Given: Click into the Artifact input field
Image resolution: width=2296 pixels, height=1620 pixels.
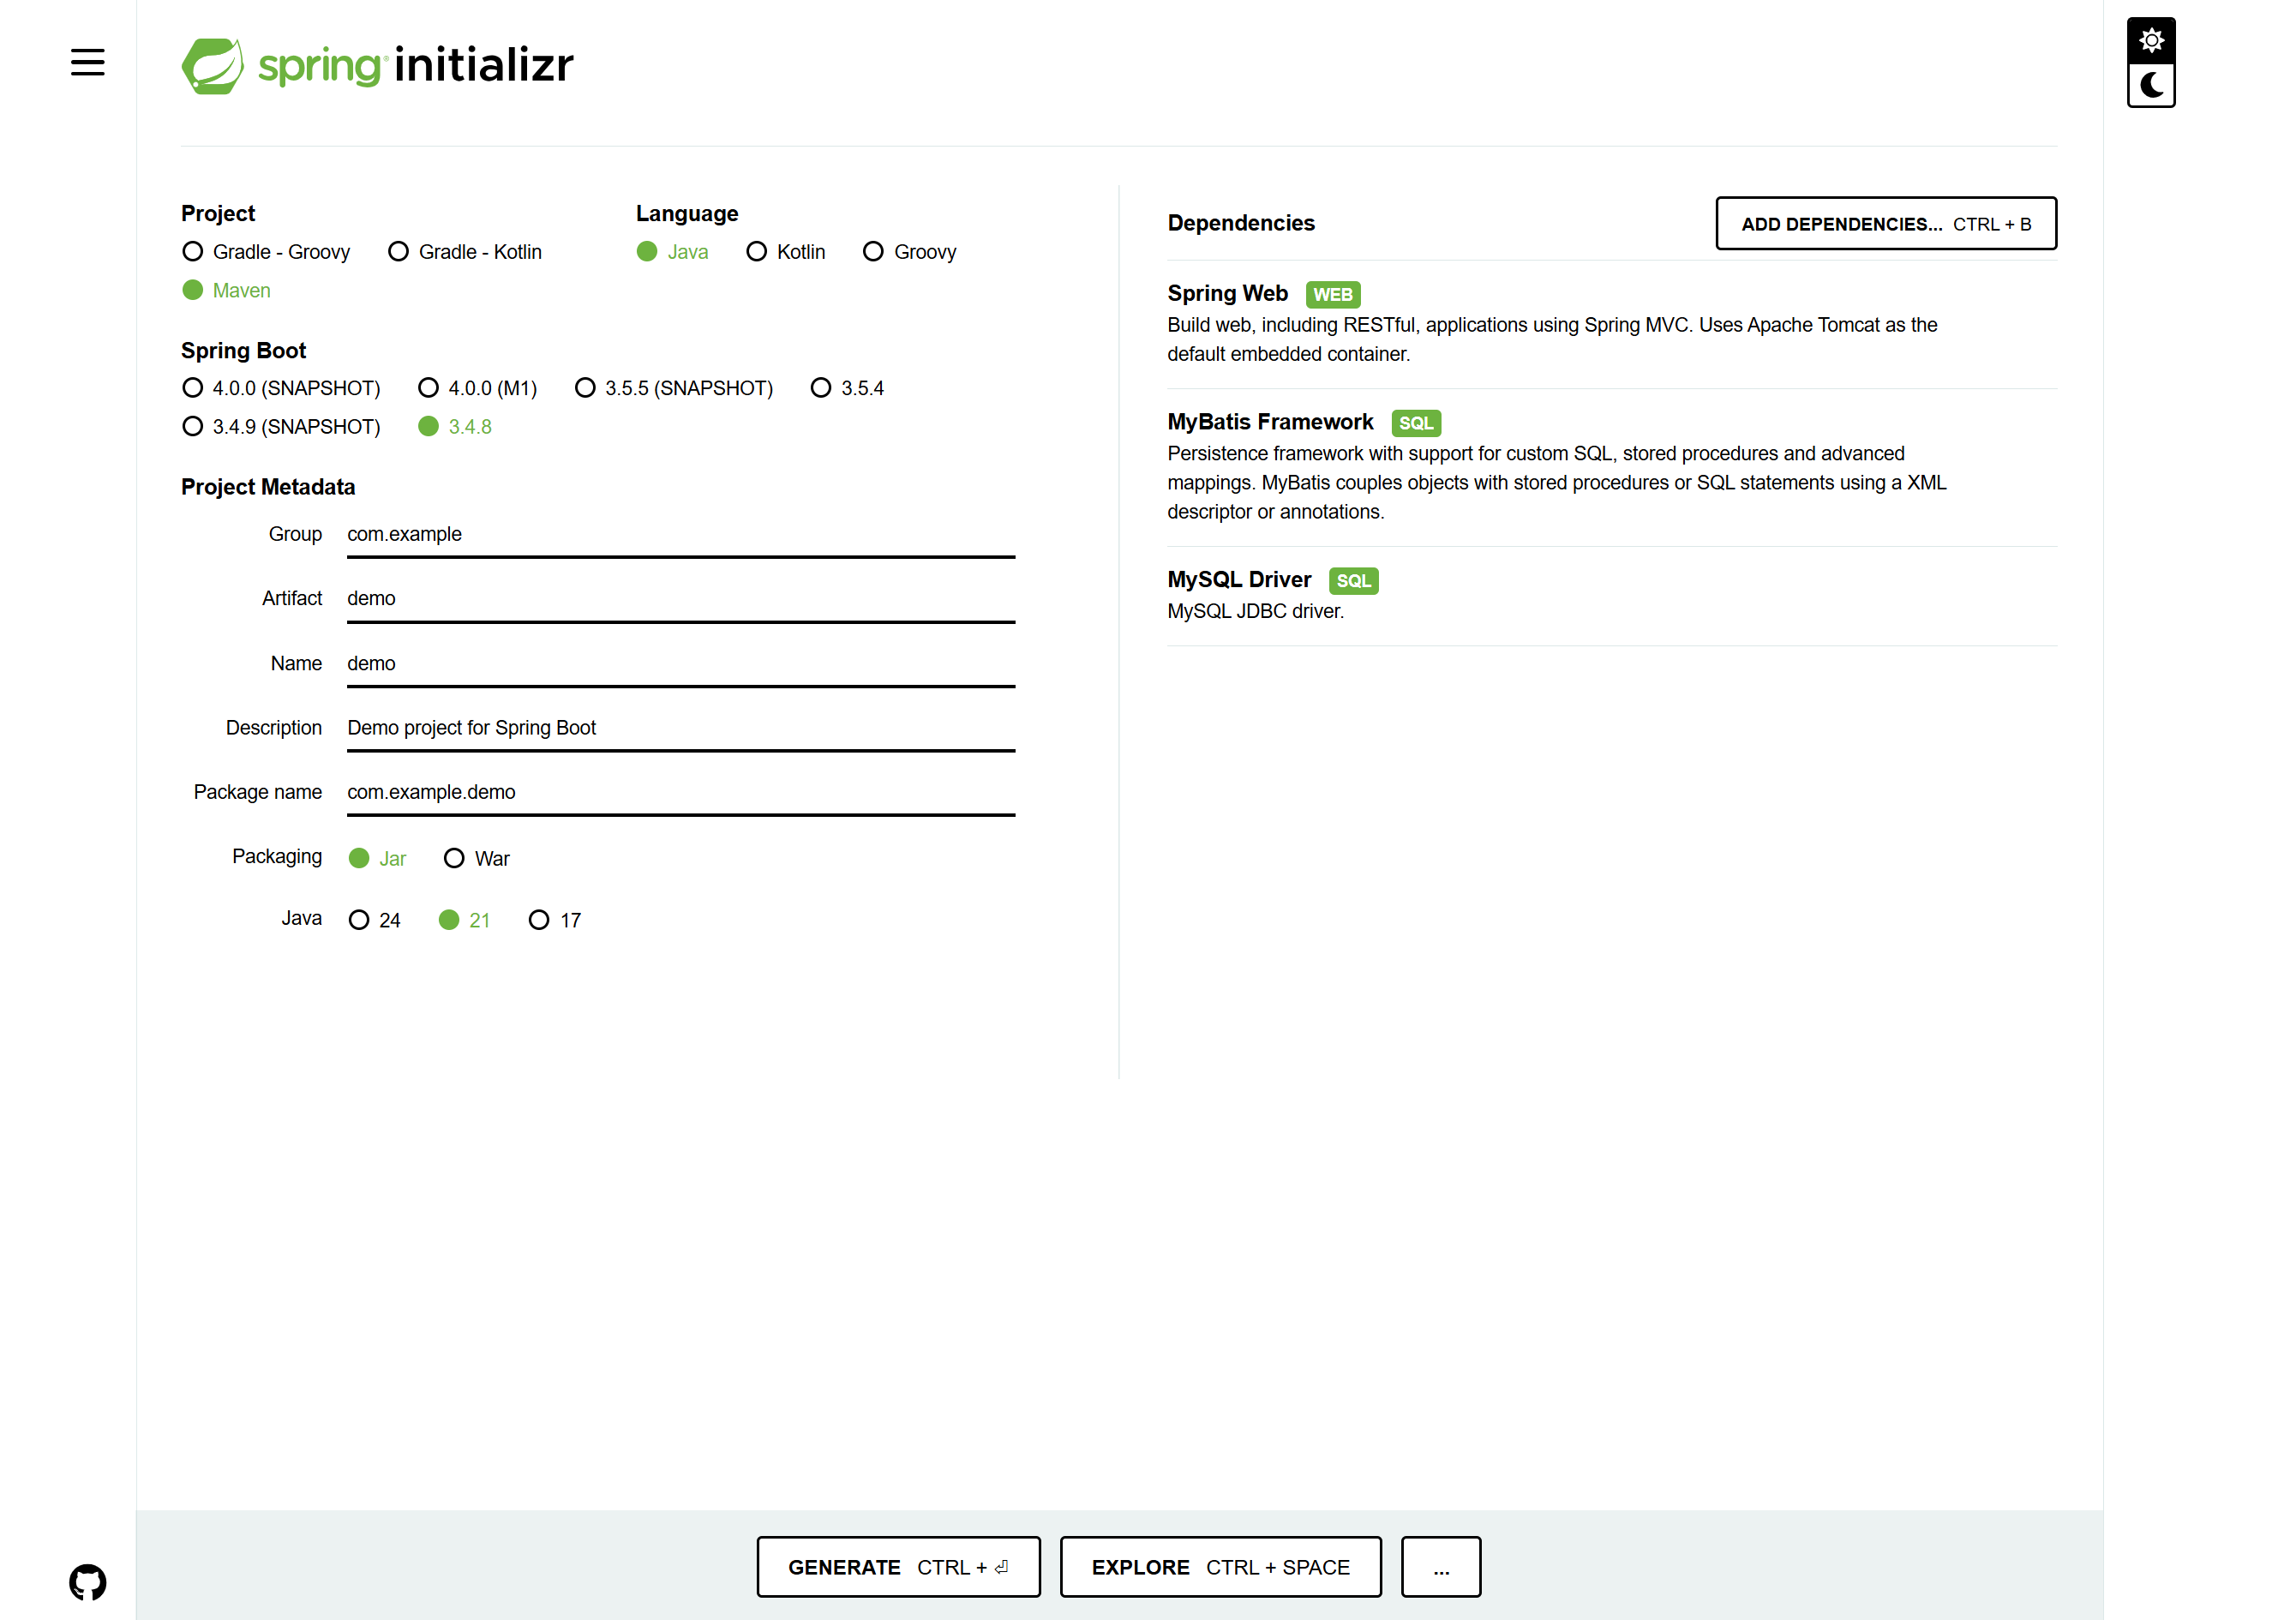Looking at the screenshot, I should point(681,599).
